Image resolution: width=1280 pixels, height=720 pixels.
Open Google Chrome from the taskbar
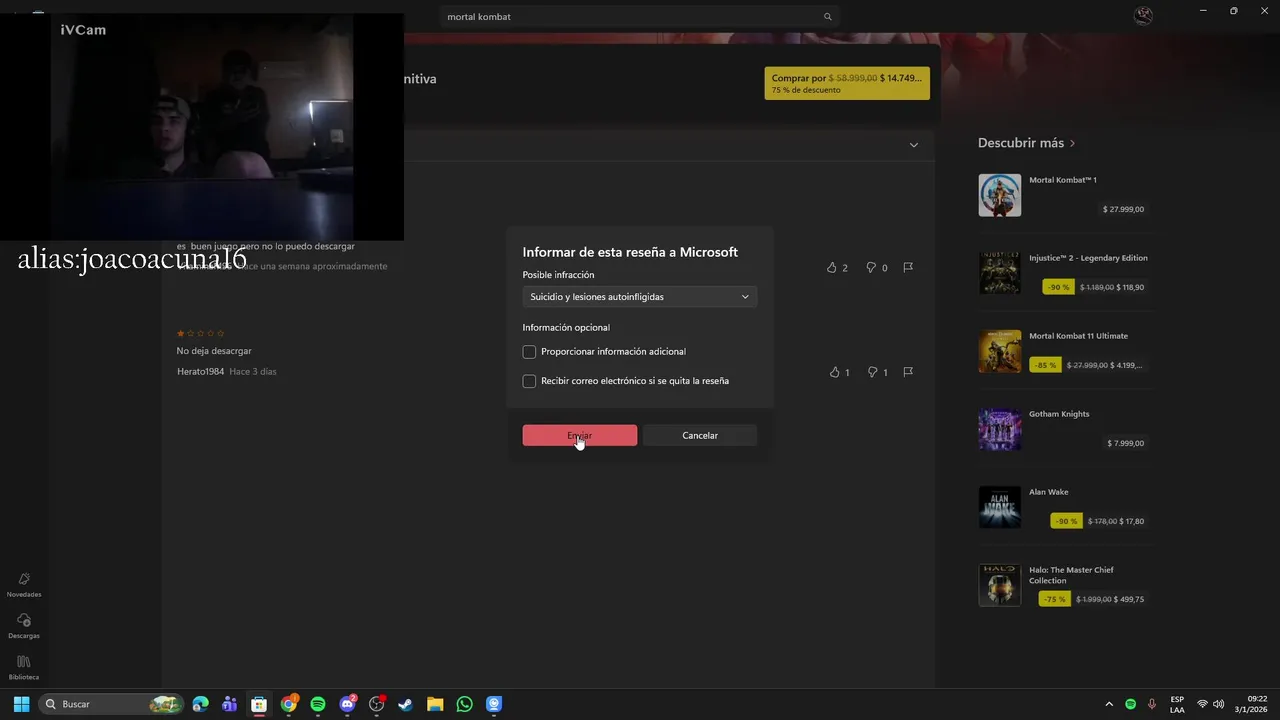(288, 704)
